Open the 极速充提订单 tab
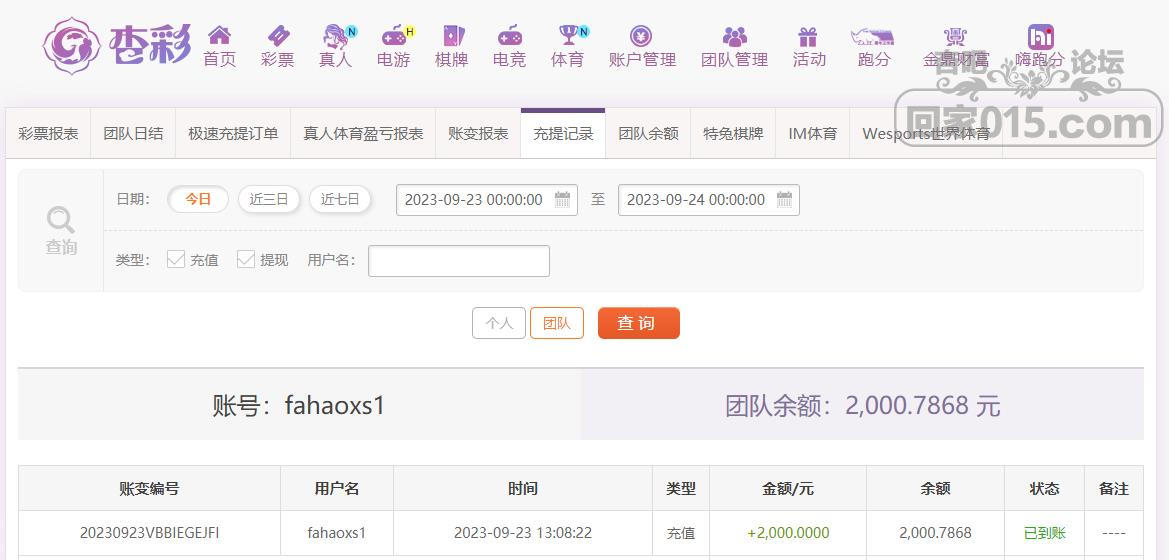The width and height of the screenshot is (1169, 560). pyautogui.click(x=233, y=133)
